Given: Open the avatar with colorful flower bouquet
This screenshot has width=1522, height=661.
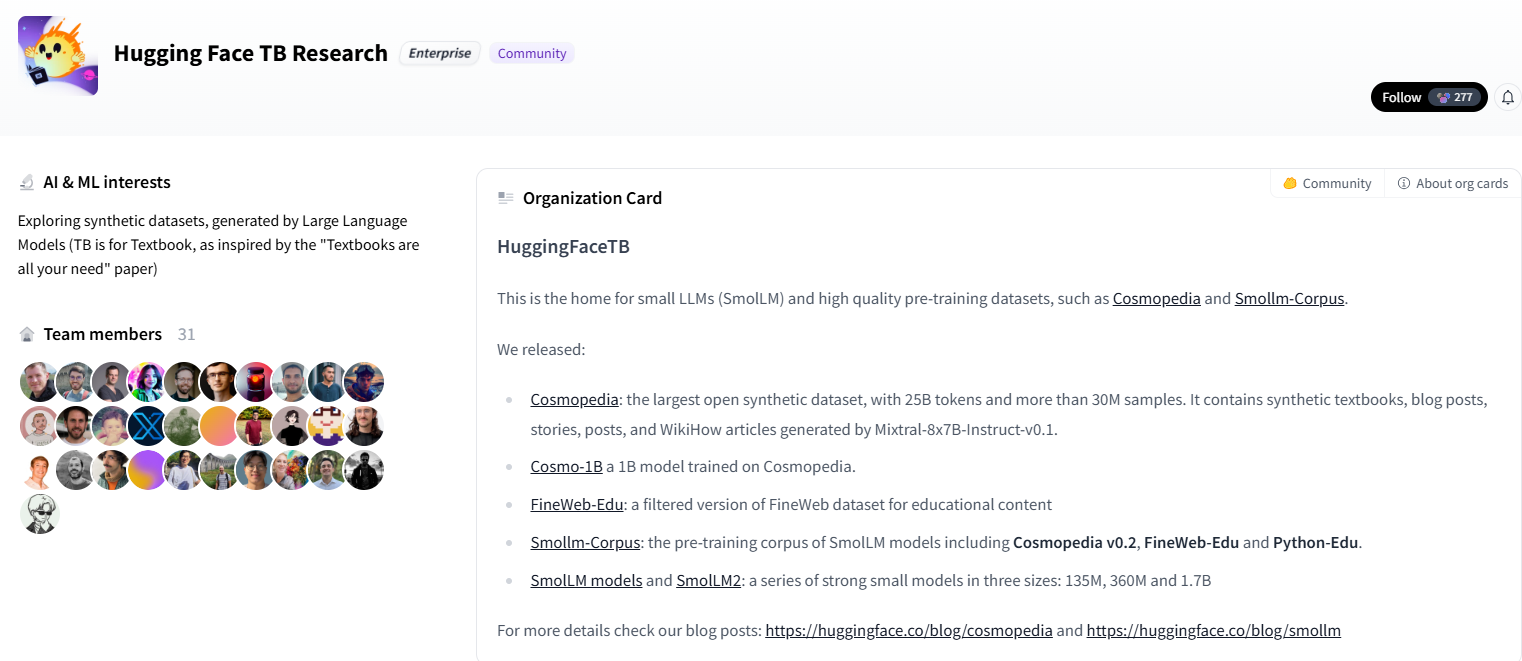Looking at the screenshot, I should pos(292,470).
